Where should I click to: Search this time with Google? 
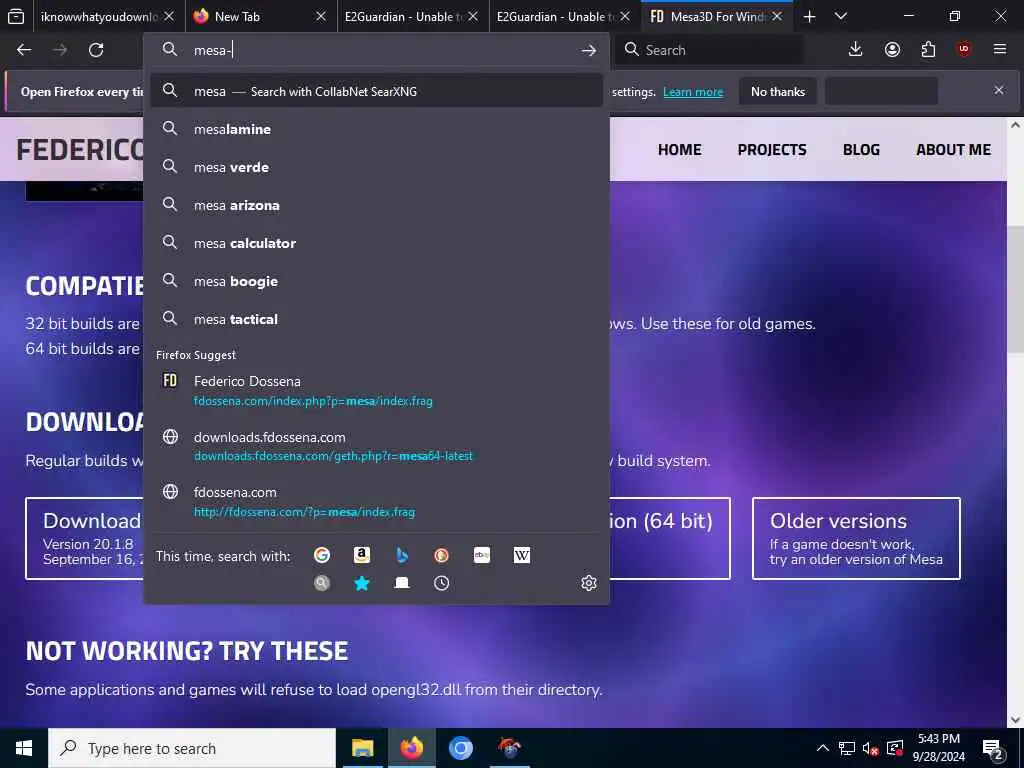pos(322,555)
